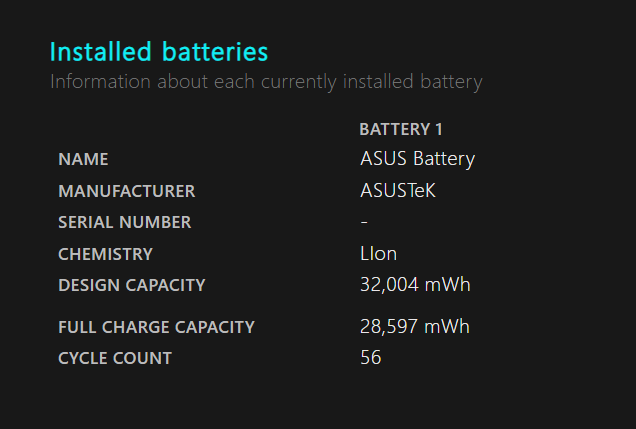The height and width of the screenshot is (429, 636).
Task: Select the 28,597 mWh full charge value
Action: click(x=415, y=326)
